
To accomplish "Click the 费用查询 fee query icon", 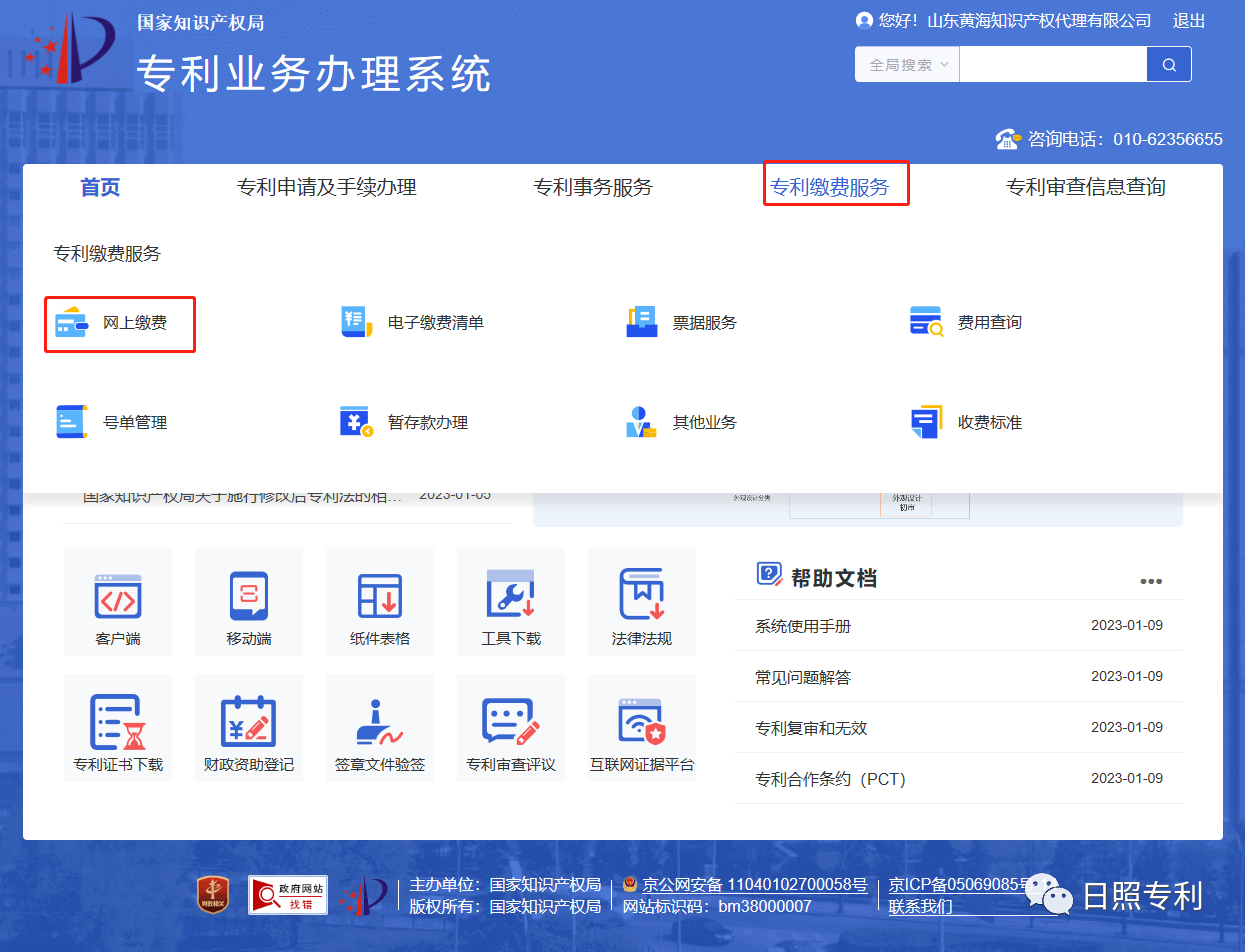I will click(x=926, y=322).
